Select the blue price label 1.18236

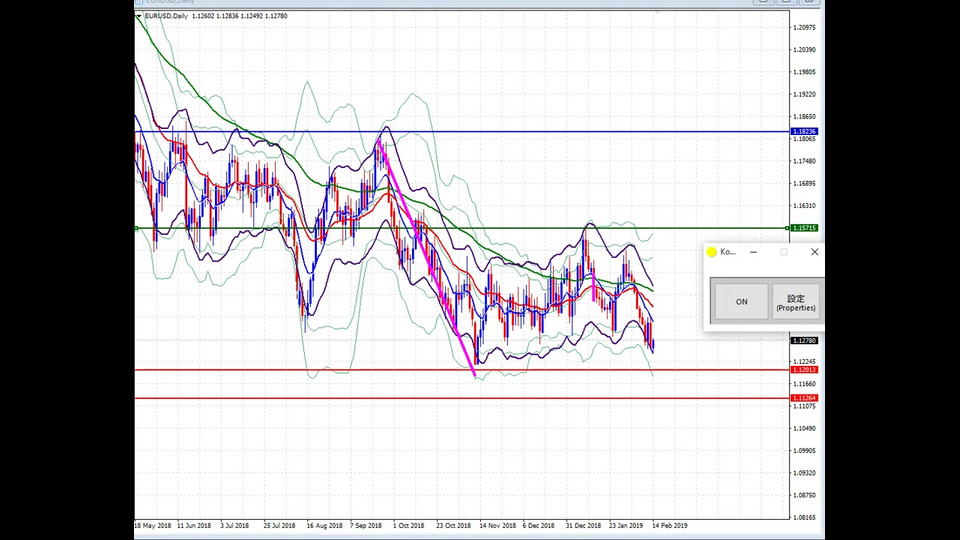click(804, 132)
